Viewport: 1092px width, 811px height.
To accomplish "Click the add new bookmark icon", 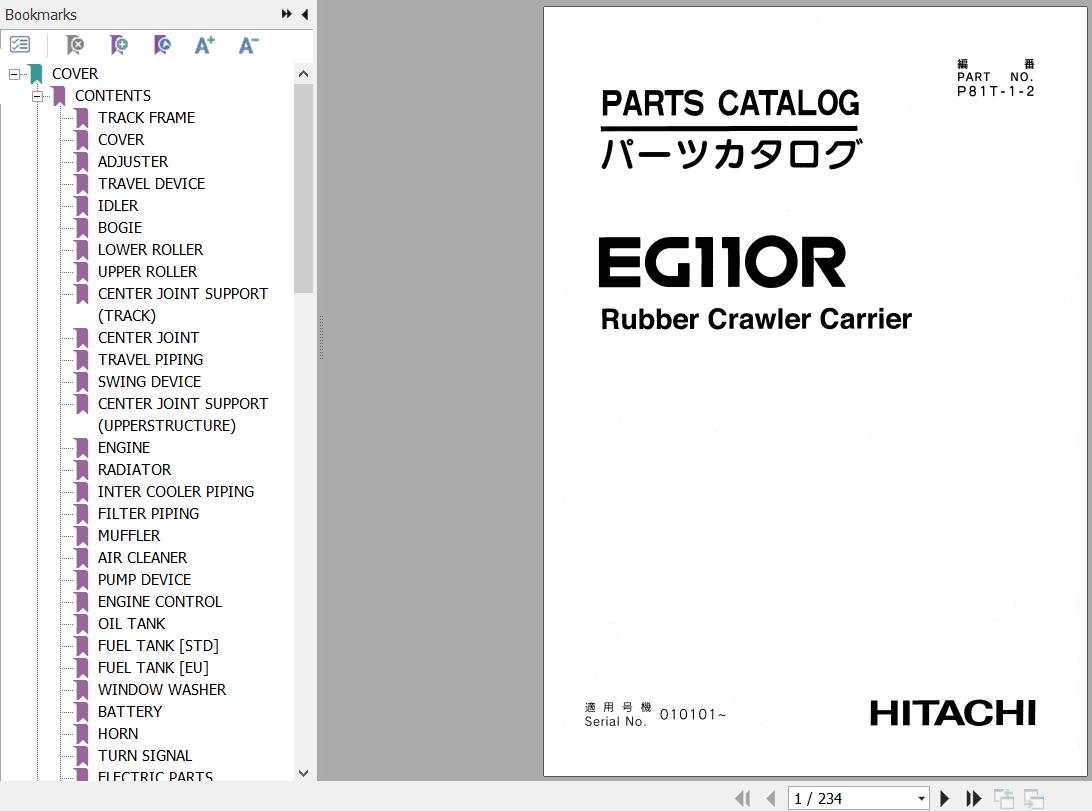I will point(119,45).
